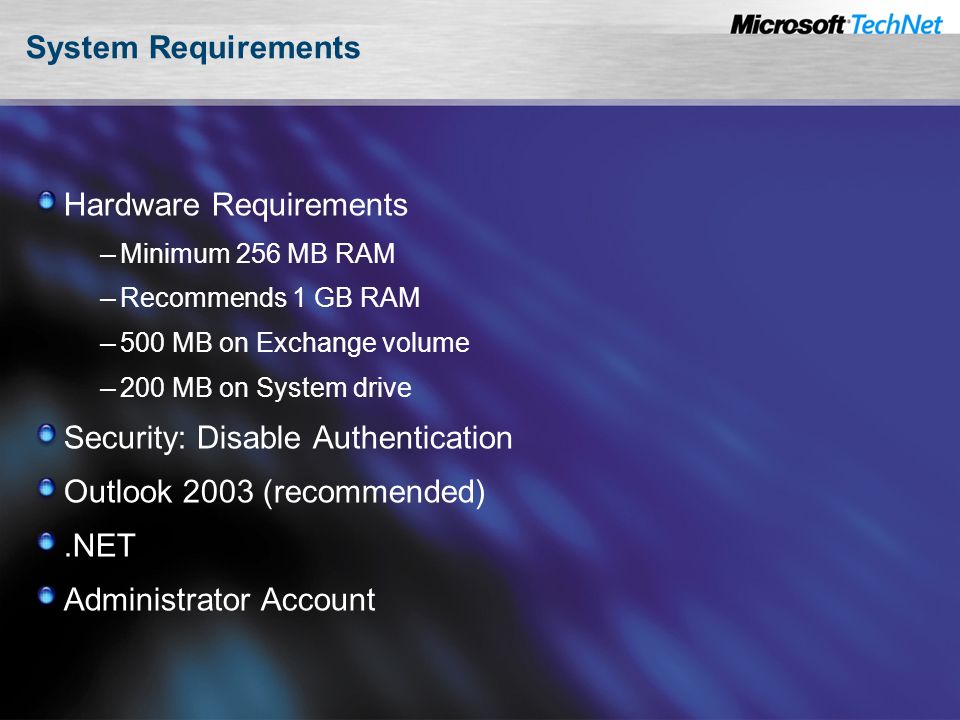Select the Administrator Account text
960x720 pixels.
coord(220,599)
